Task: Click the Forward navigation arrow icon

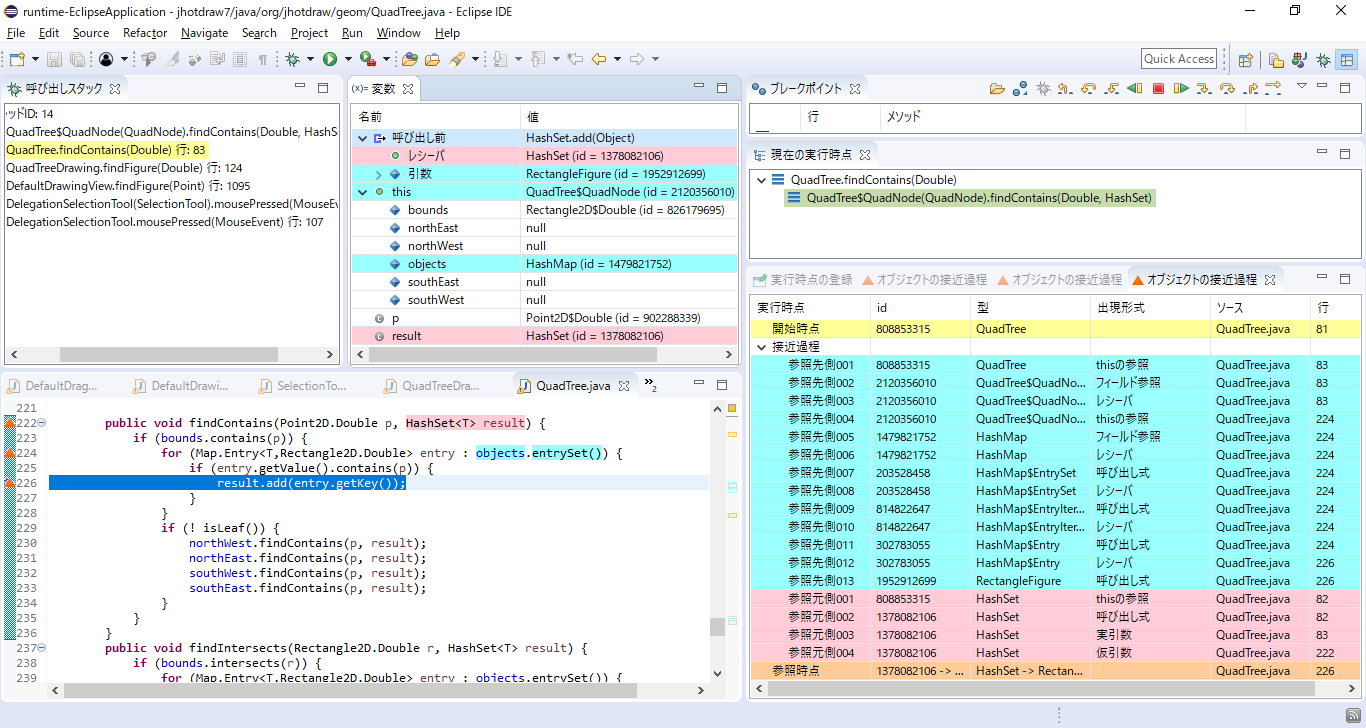Action: tap(636, 59)
